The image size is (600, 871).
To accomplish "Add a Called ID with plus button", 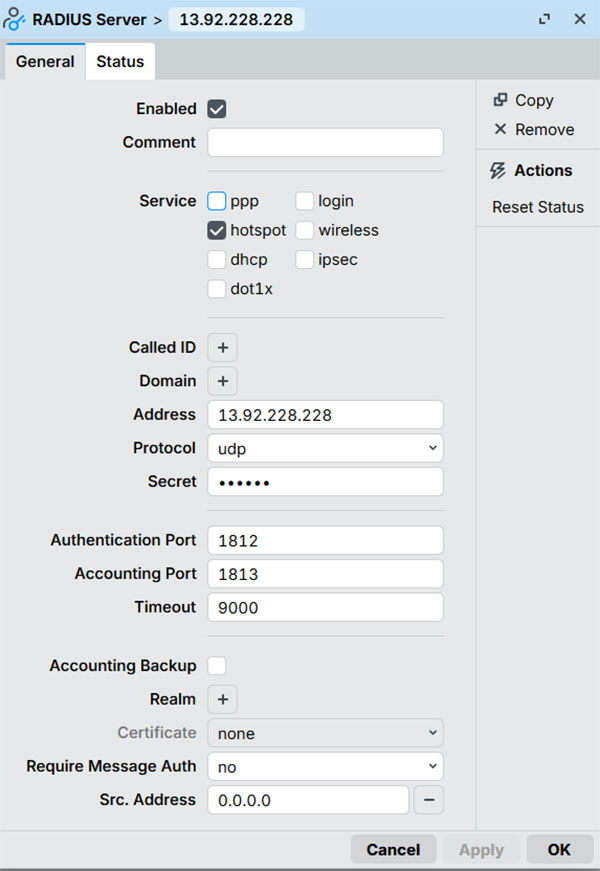I will [x=222, y=348].
